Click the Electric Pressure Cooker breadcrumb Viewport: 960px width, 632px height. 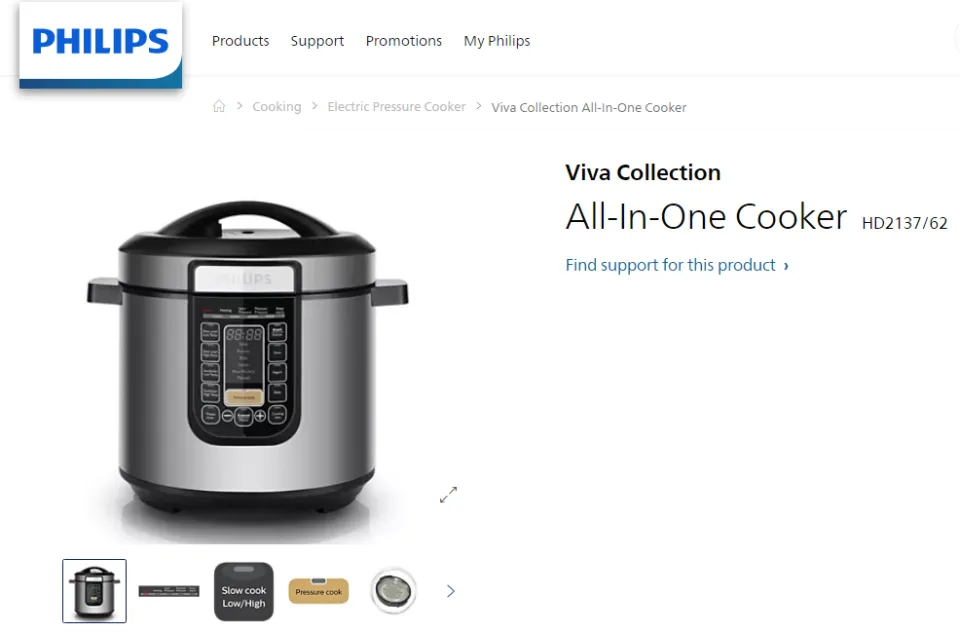(x=397, y=107)
